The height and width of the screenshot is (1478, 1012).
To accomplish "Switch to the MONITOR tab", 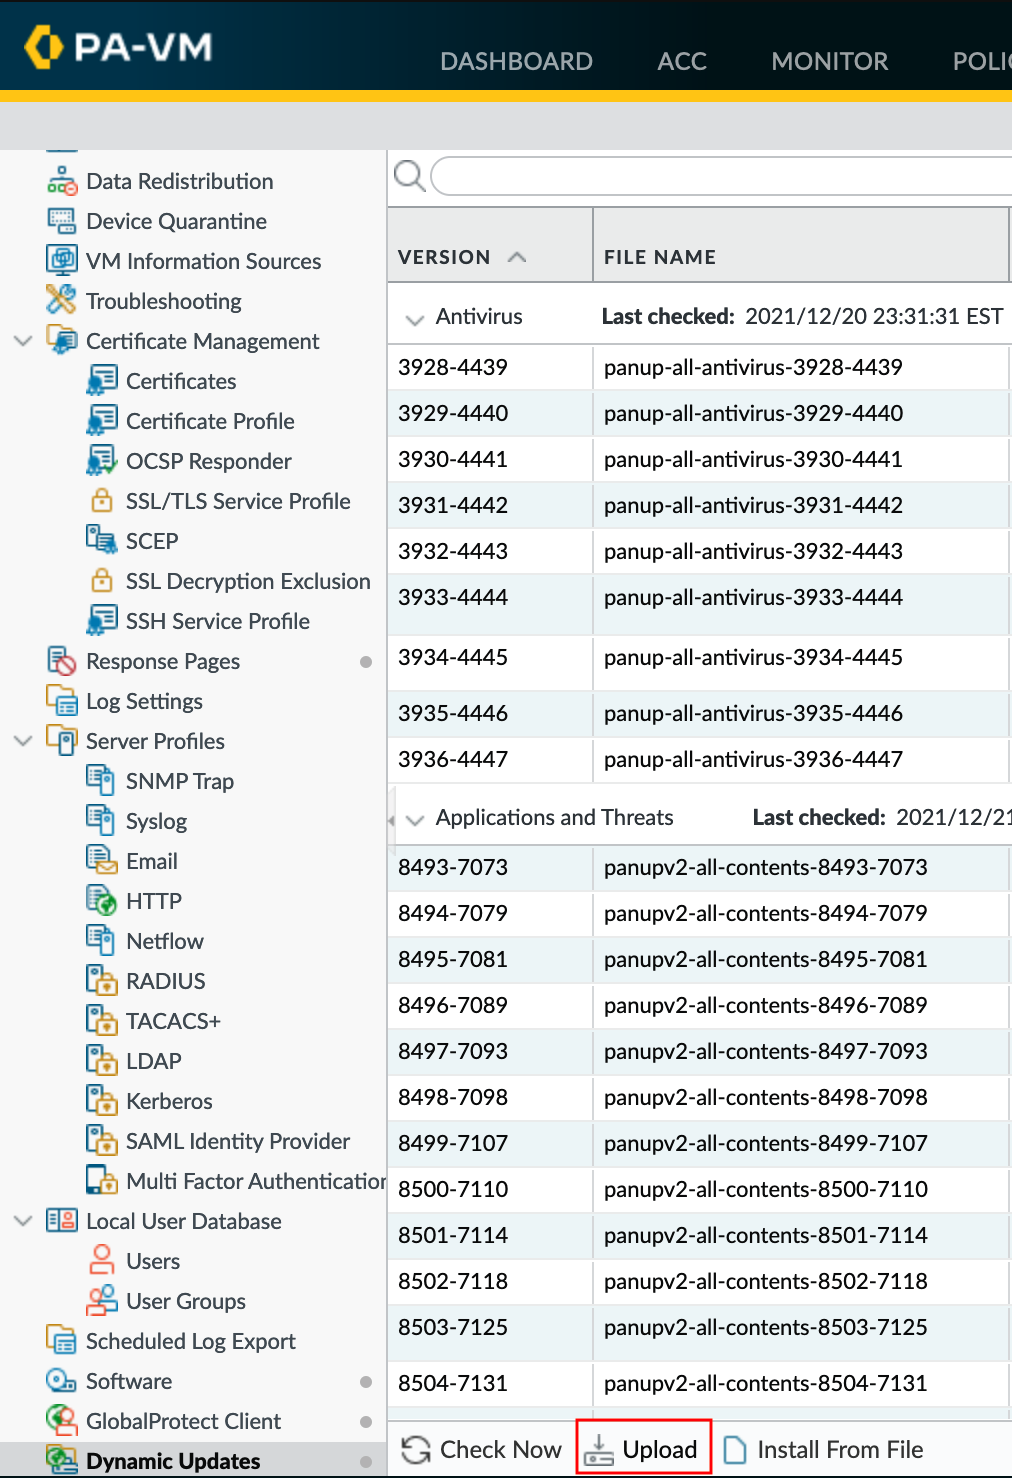I will 829,61.
